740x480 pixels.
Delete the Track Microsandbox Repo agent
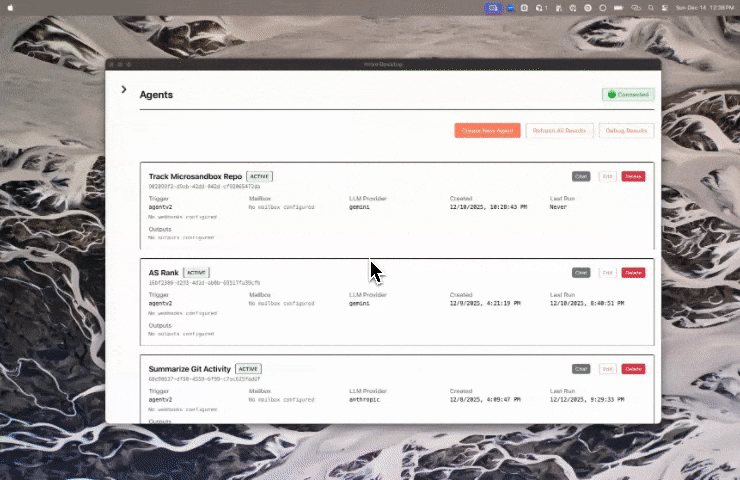click(x=633, y=176)
